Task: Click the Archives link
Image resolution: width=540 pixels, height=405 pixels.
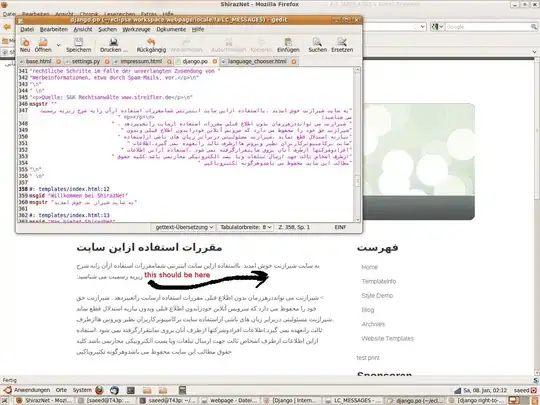Action: pos(373,324)
